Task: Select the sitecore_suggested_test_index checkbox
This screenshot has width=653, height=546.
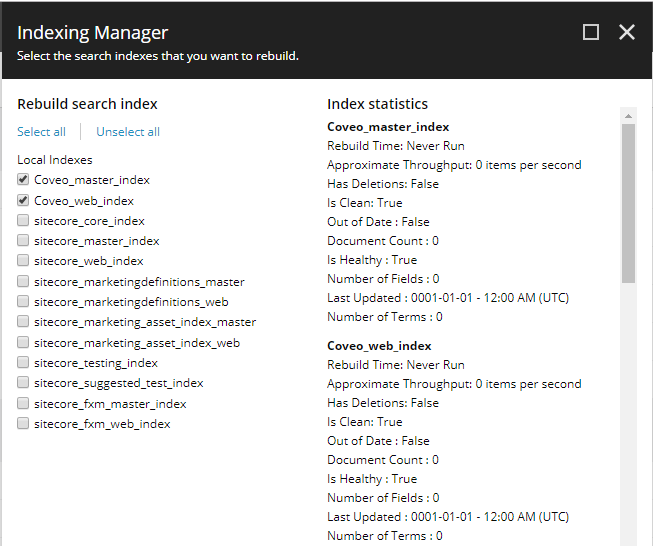Action: tap(23, 382)
